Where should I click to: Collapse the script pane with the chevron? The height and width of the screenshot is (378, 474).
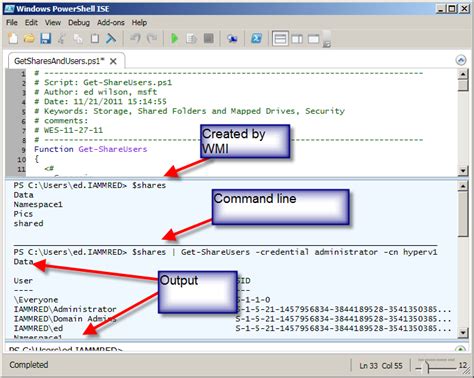[461, 60]
